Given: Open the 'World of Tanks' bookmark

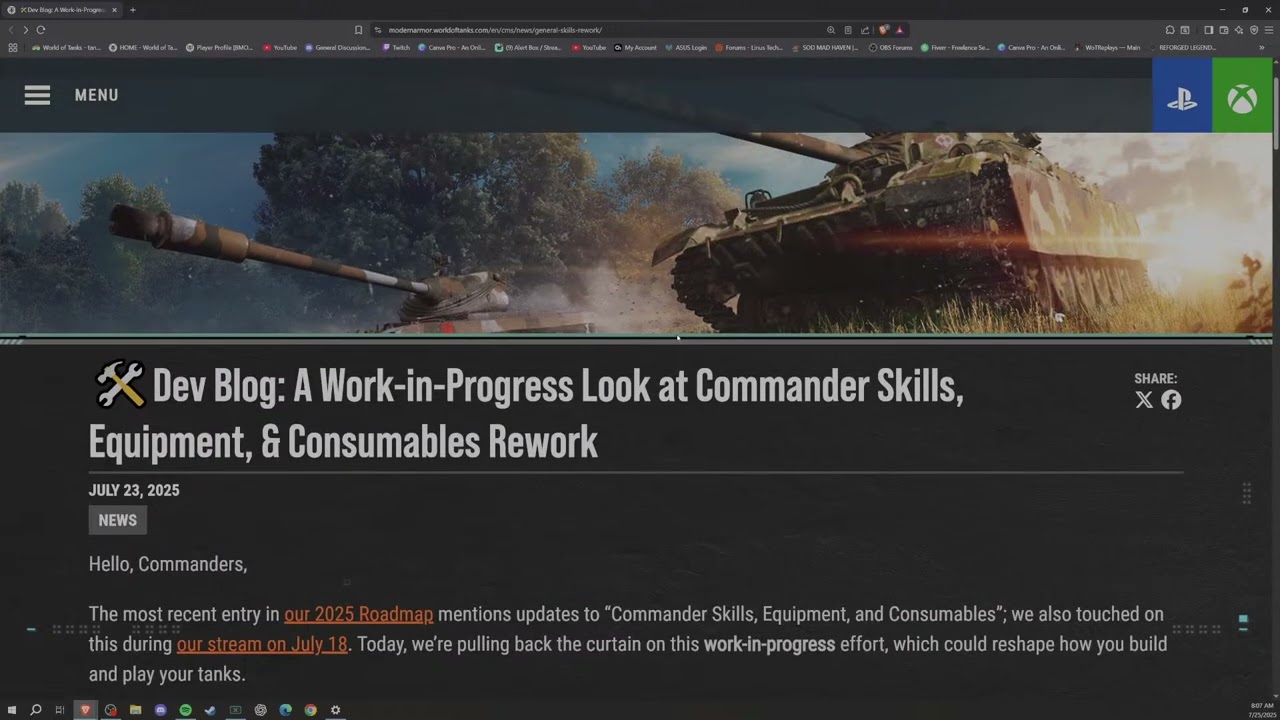Looking at the screenshot, I should pos(67,47).
